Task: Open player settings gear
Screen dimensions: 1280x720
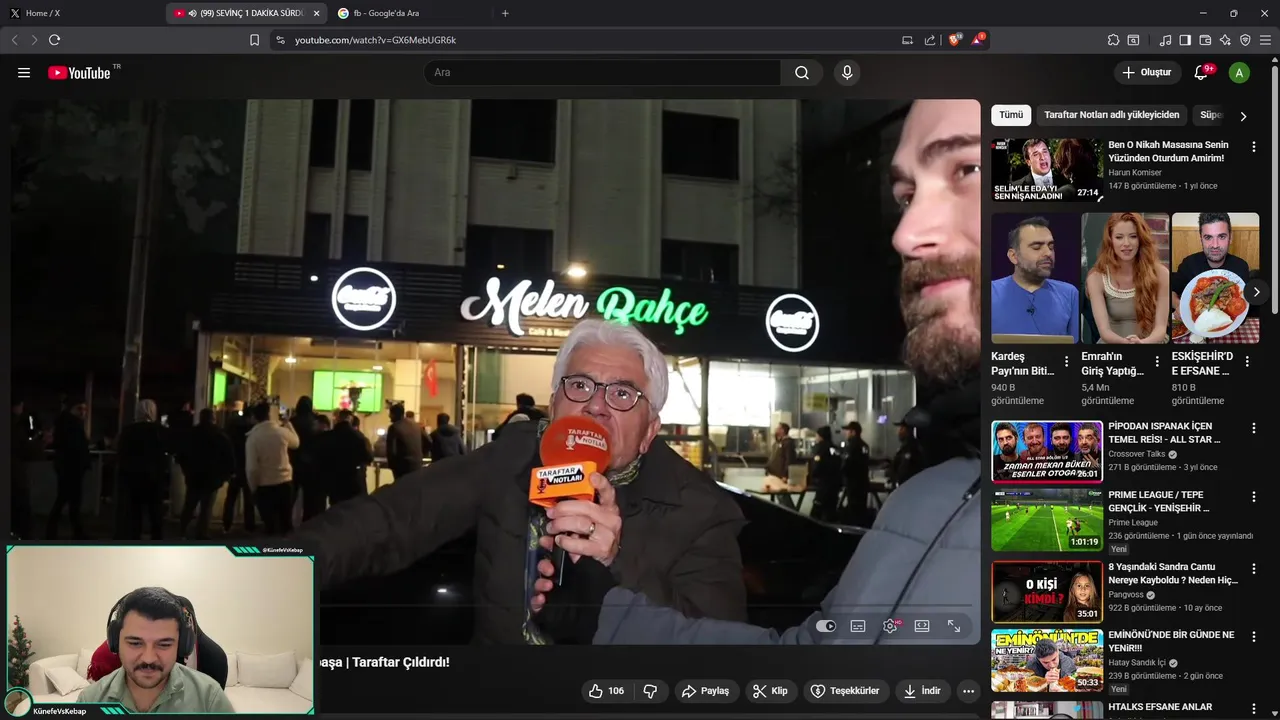Action: tap(890, 626)
